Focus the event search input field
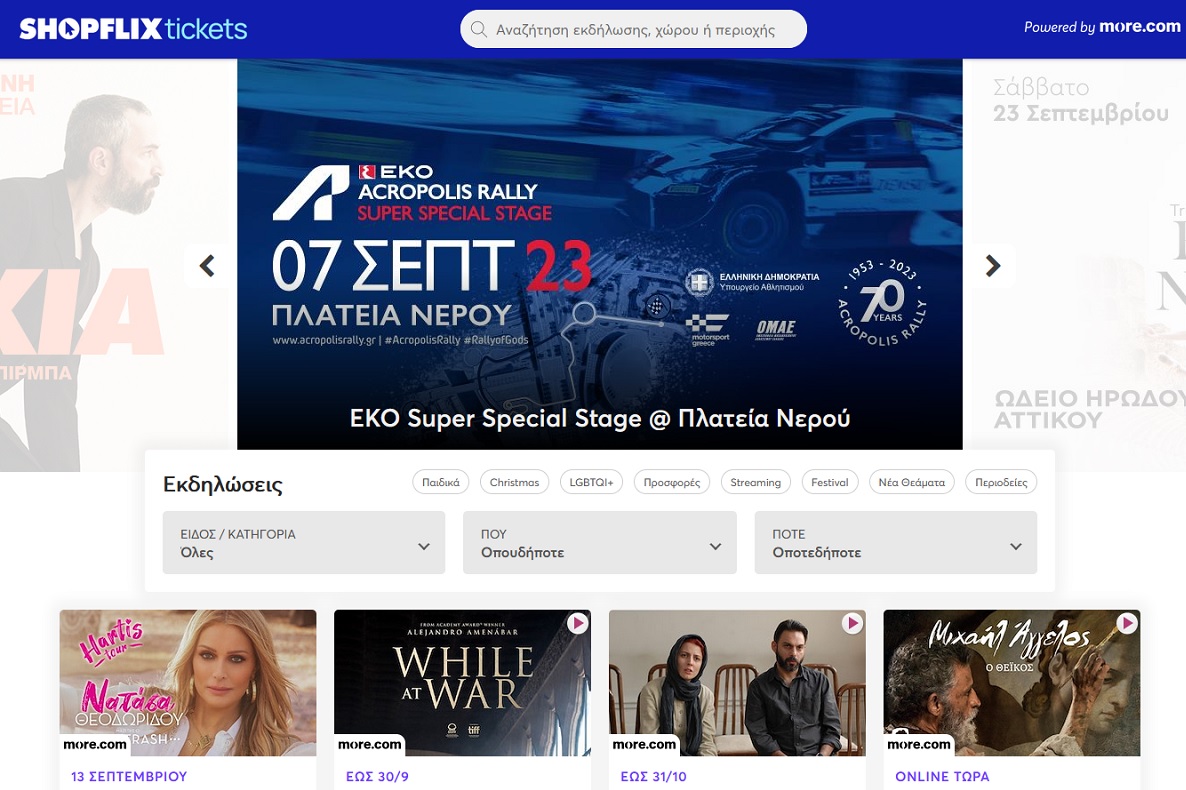The height and width of the screenshot is (790, 1186). point(633,30)
